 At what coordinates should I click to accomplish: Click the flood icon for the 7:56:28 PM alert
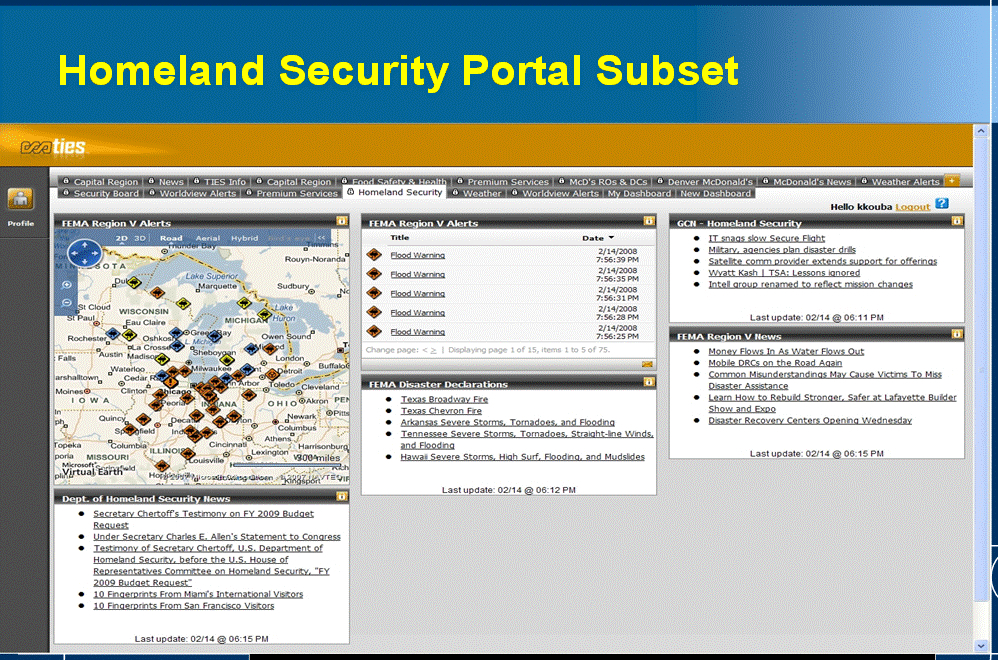point(374,312)
